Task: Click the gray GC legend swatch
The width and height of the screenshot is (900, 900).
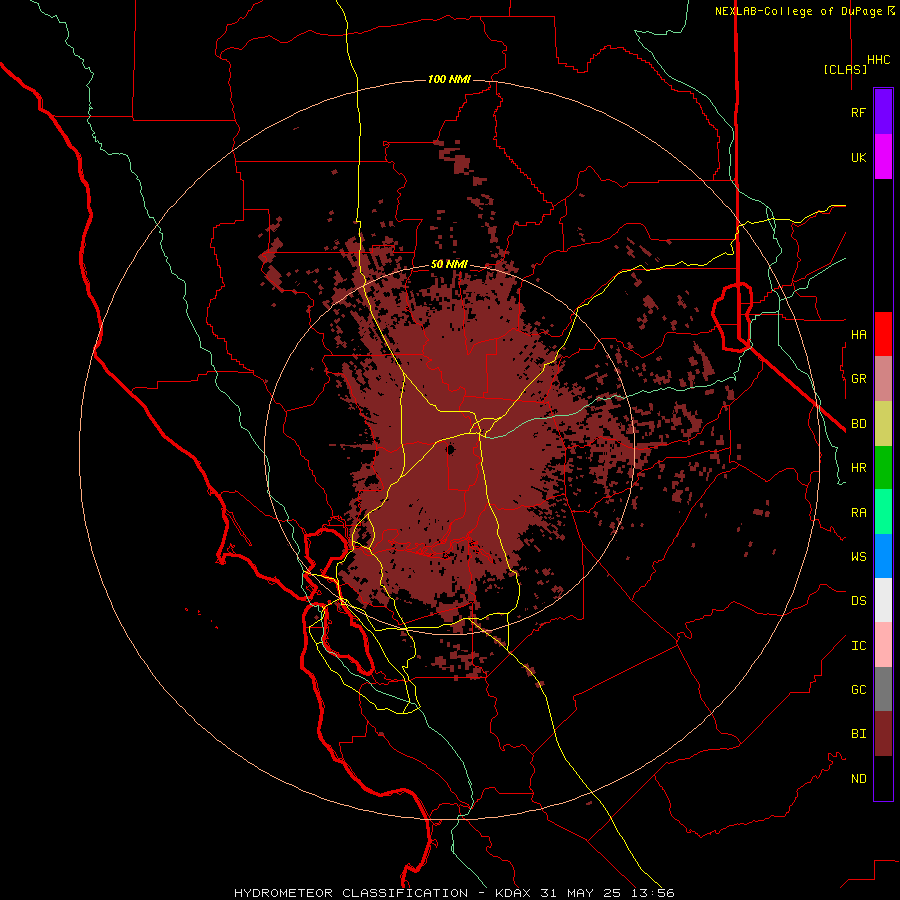Action: (883, 689)
